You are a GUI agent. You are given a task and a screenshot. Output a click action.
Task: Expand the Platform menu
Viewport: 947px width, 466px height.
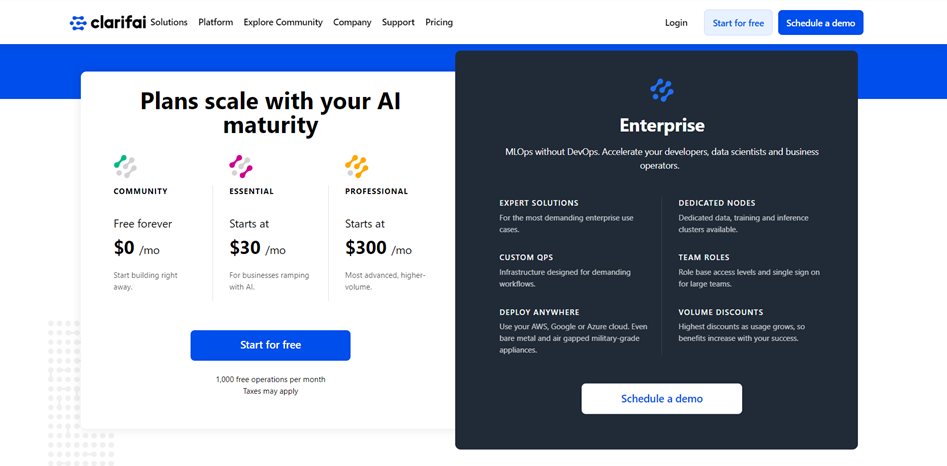coord(216,22)
